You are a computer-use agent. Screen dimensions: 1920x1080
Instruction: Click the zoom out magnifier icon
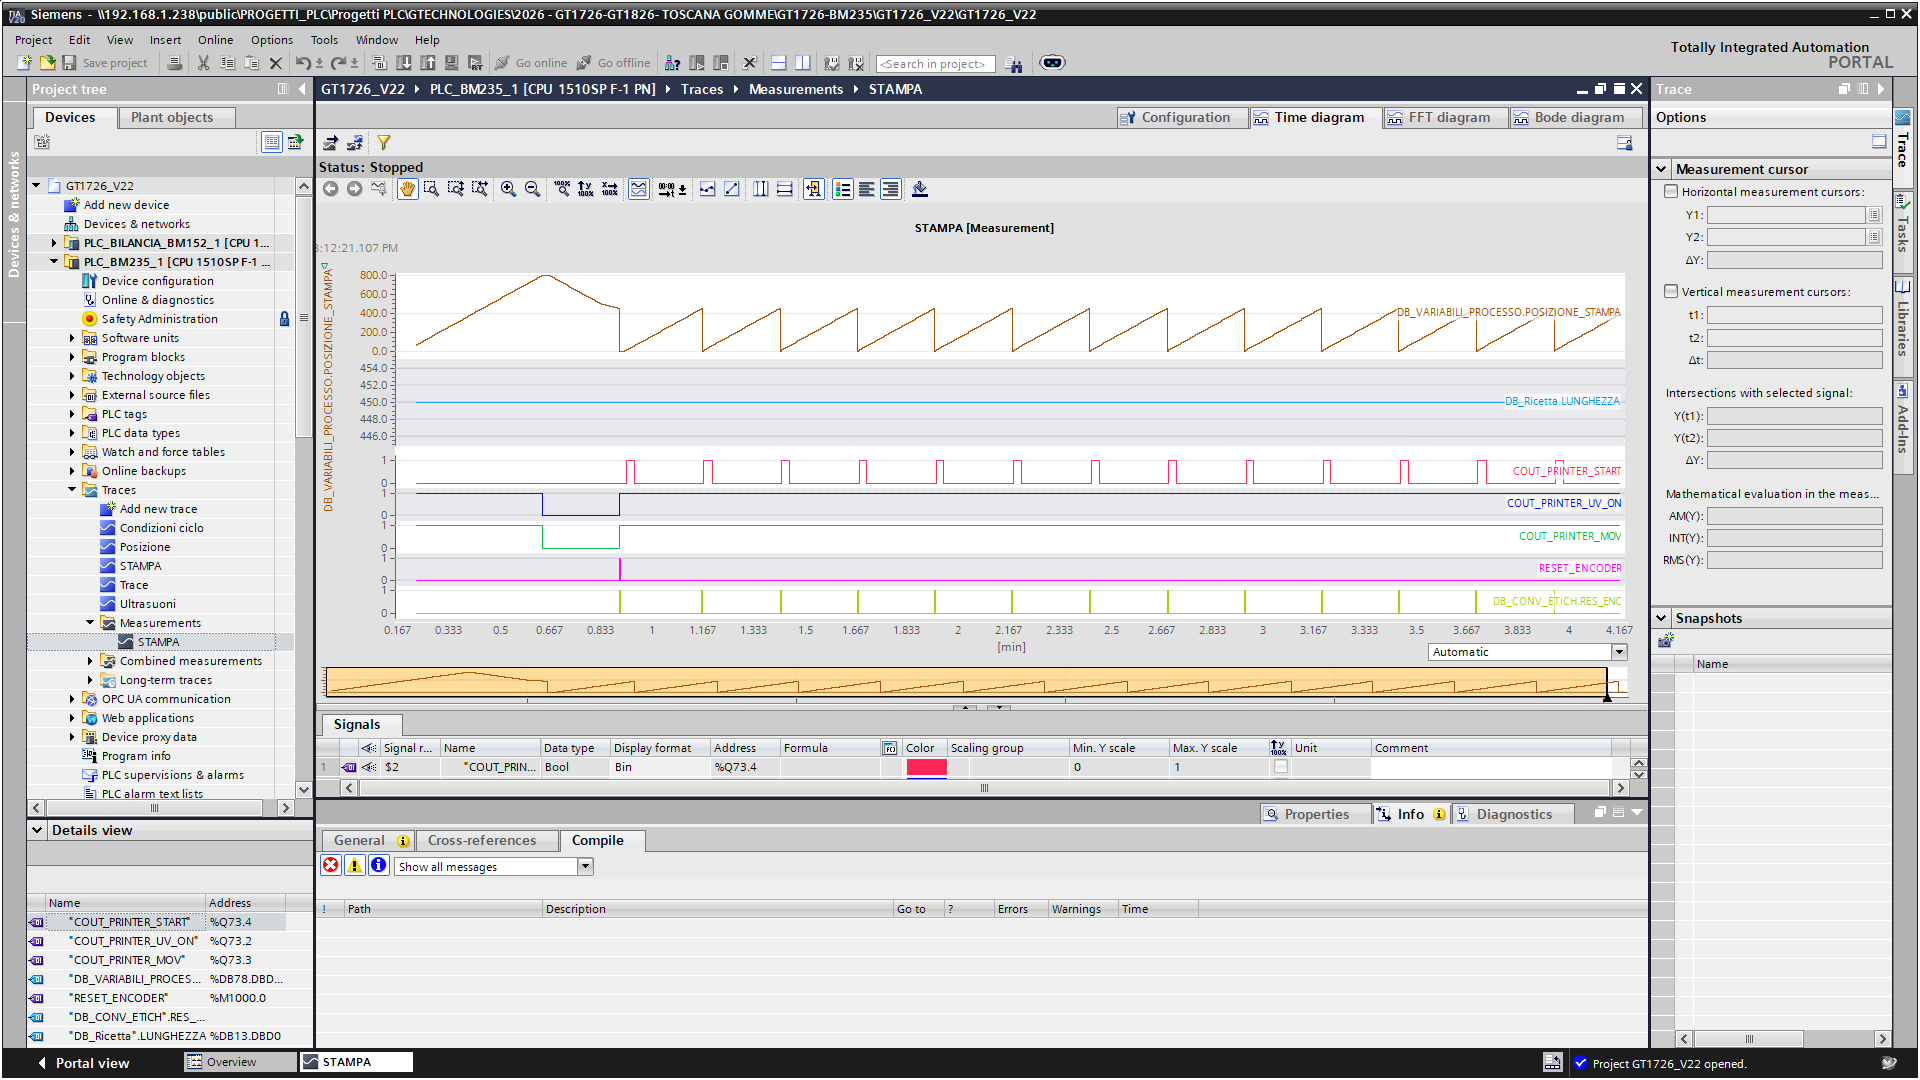coord(532,189)
